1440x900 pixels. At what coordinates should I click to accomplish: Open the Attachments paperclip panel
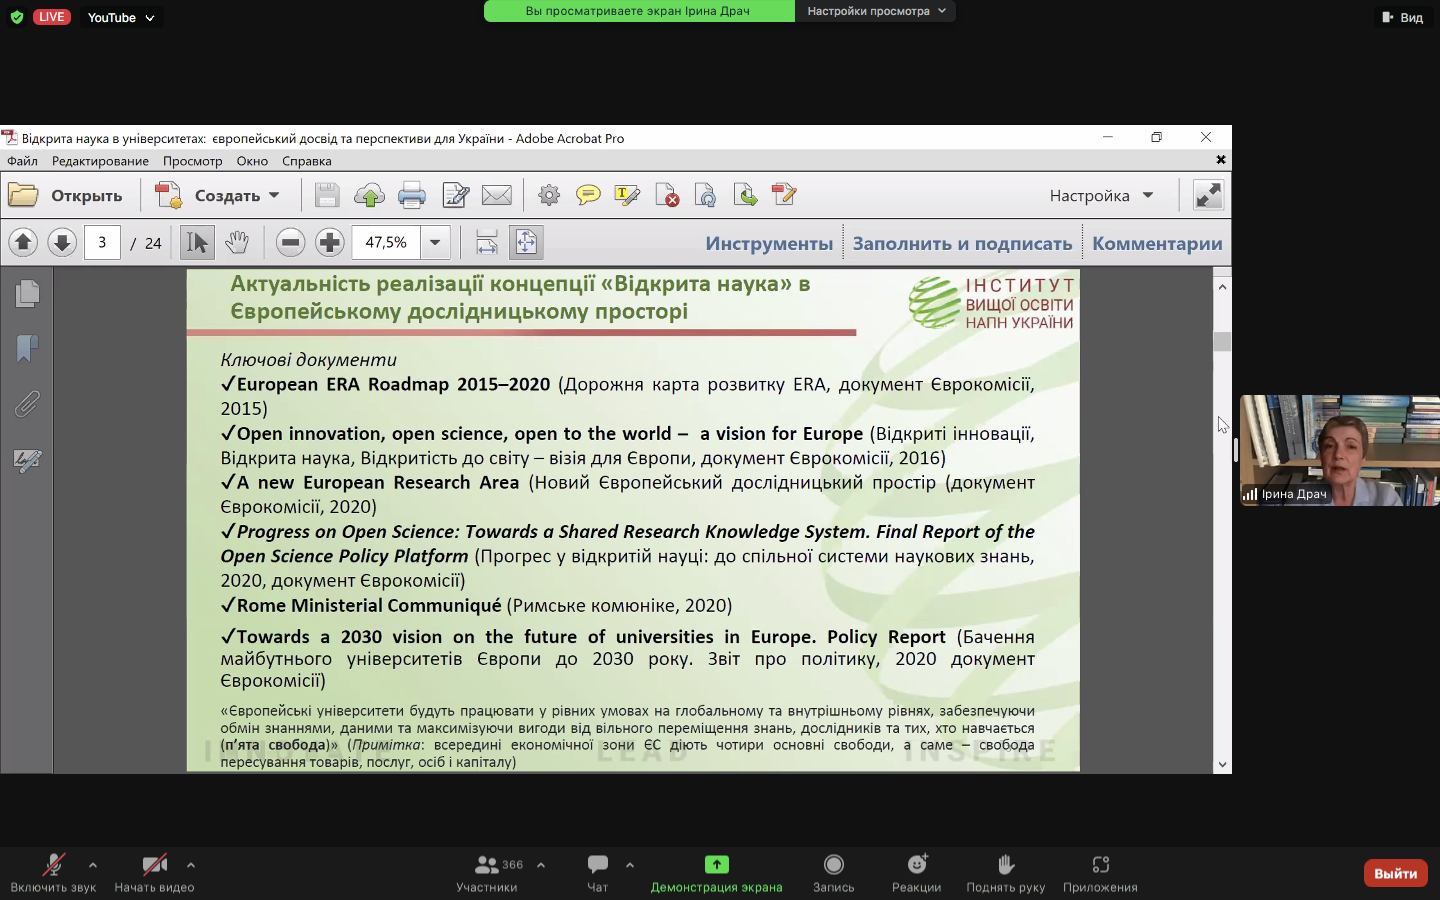click(27, 404)
